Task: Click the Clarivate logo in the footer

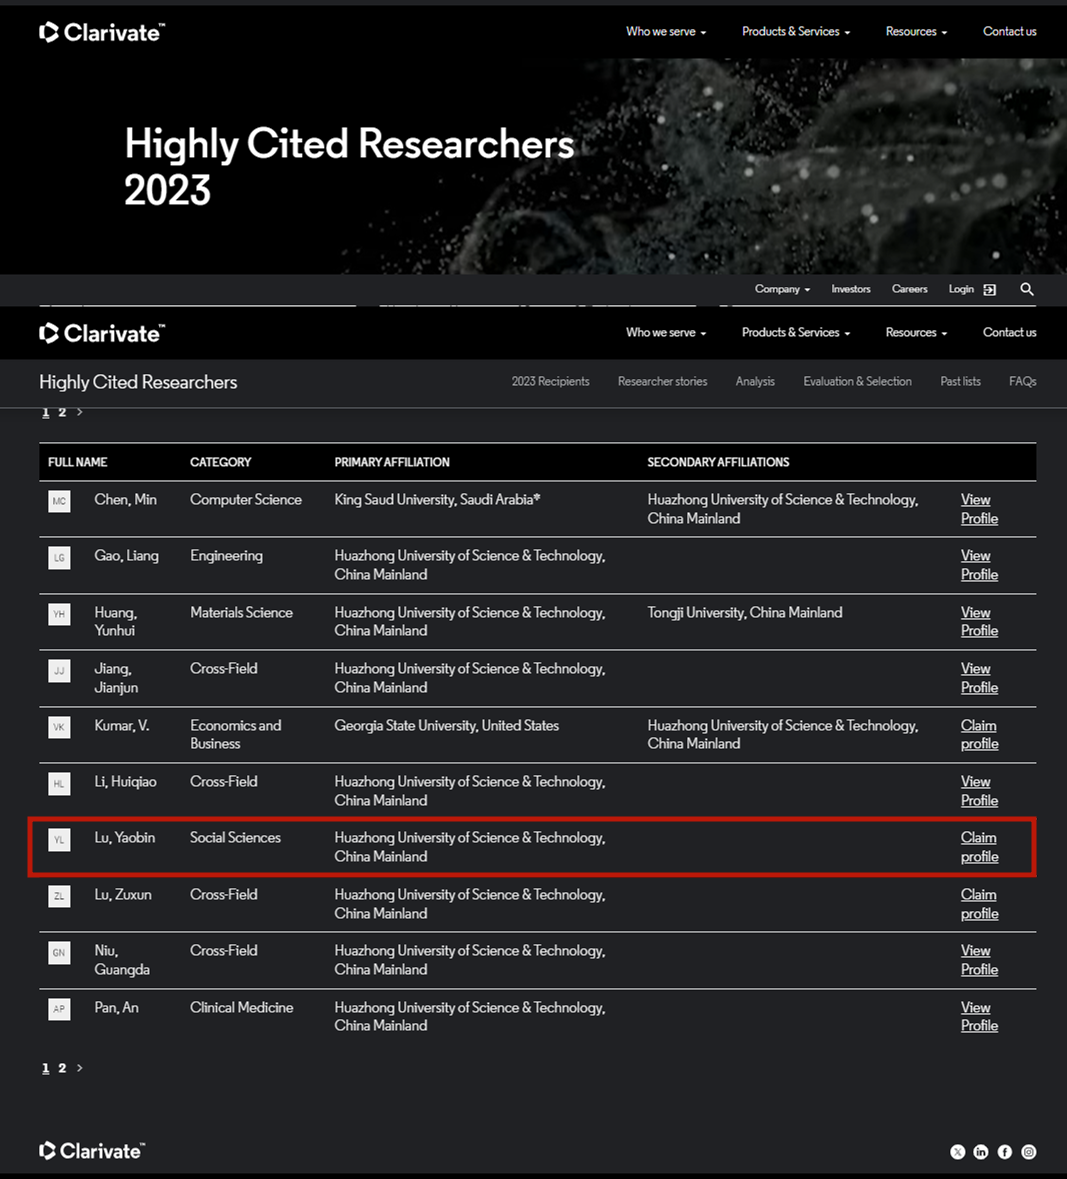Action: pos(92,1151)
